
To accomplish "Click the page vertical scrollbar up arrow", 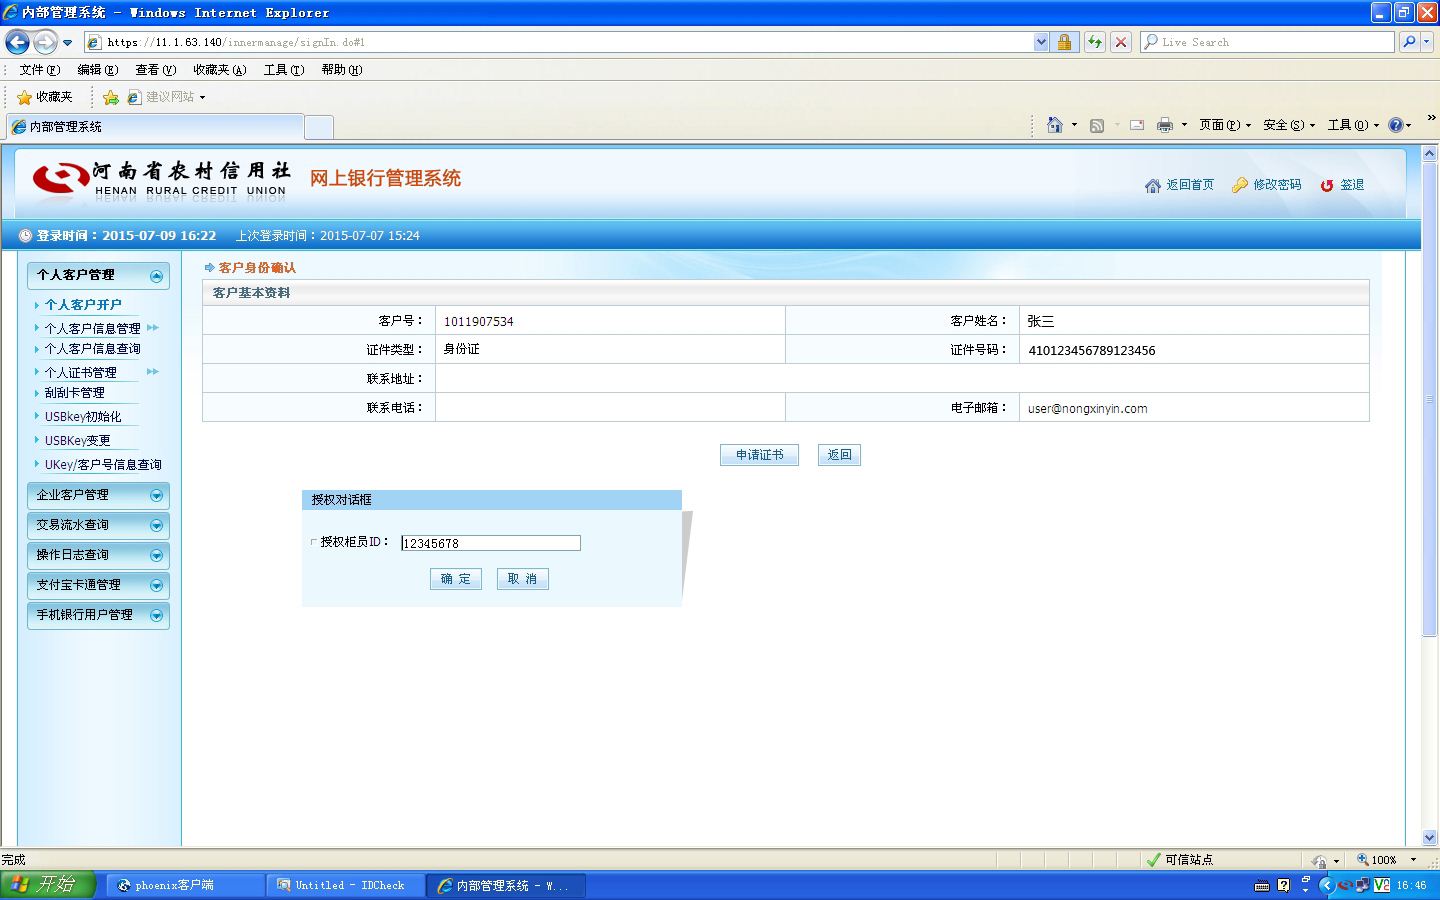I will pos(1429,154).
